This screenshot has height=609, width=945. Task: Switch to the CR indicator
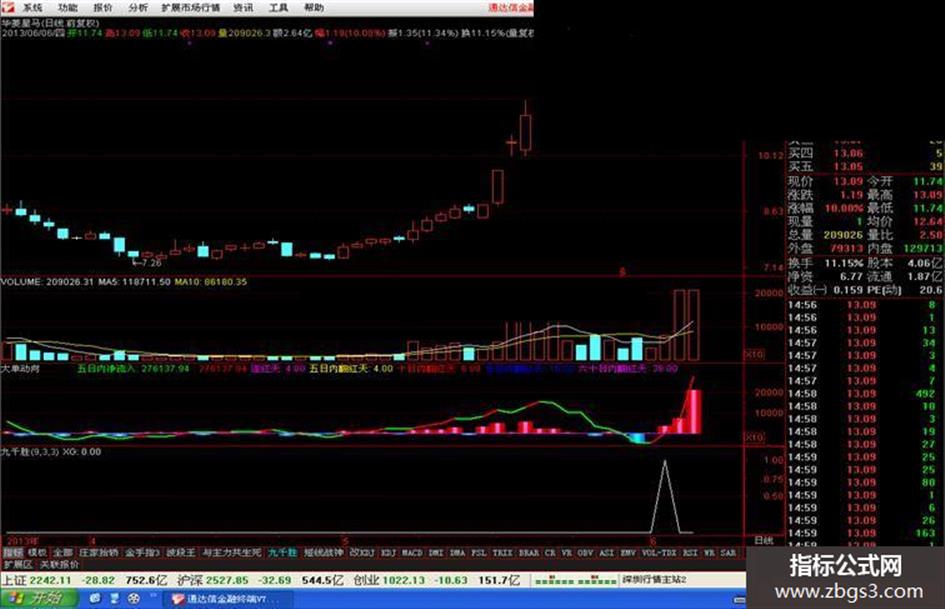coord(550,552)
